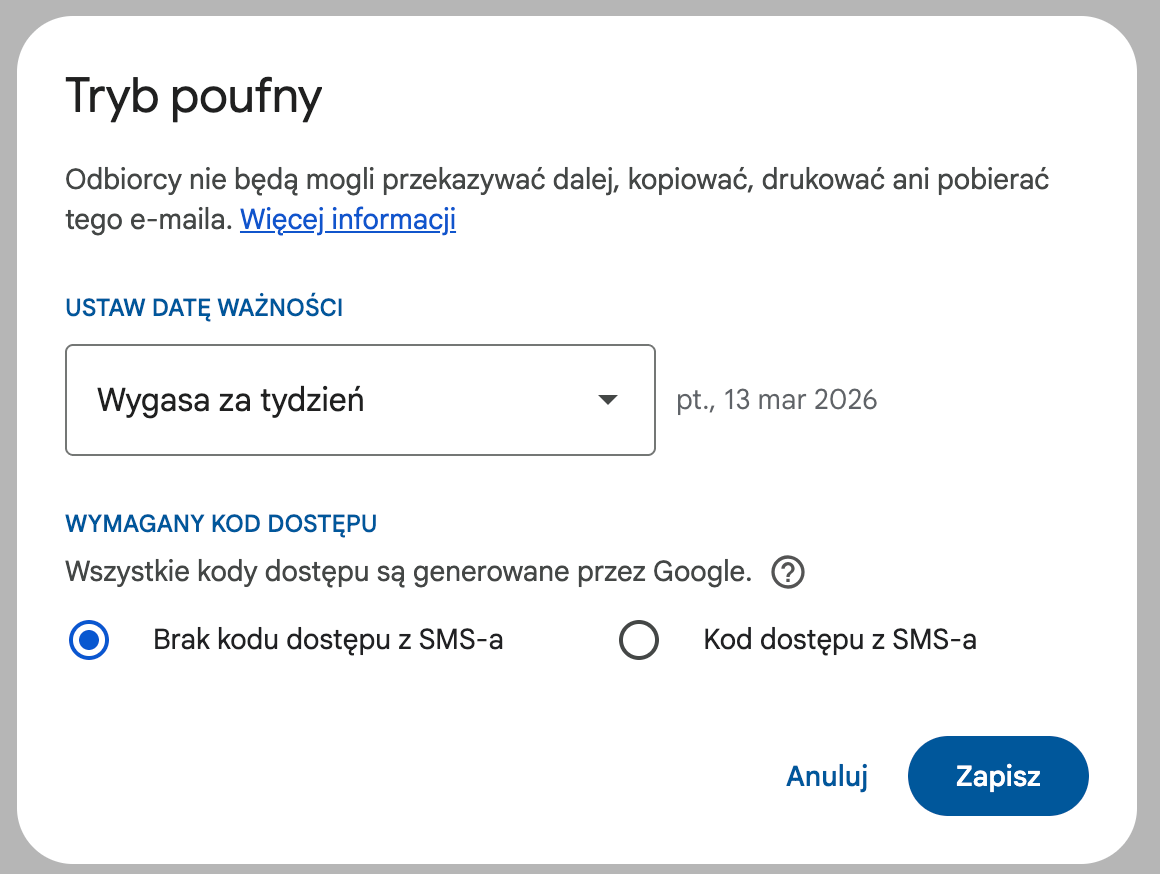The image size is (1160, 874).
Task: Click the expiration dropdown arrow
Action: (x=606, y=400)
